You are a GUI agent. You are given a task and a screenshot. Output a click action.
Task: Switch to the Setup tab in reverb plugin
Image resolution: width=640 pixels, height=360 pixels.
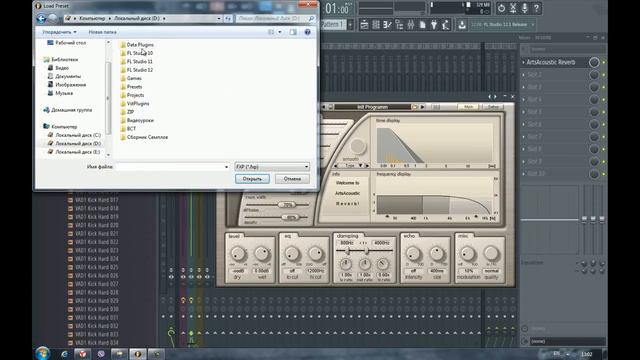493,107
